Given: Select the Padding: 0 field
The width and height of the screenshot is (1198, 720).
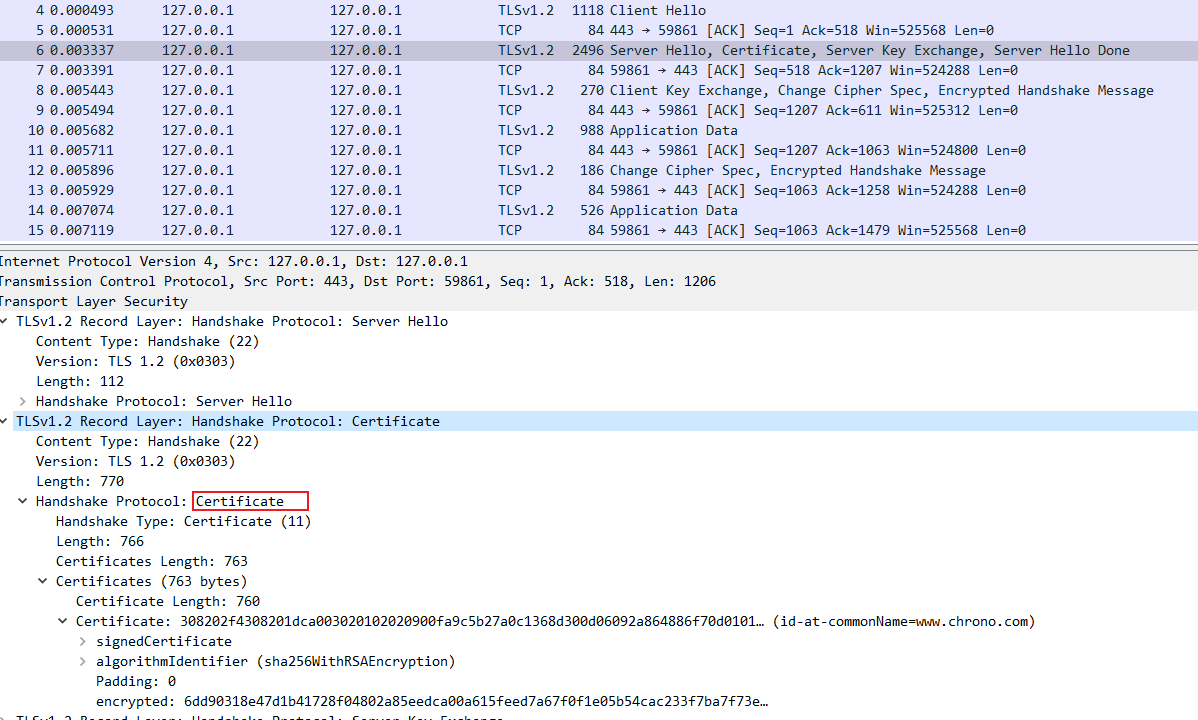Looking at the screenshot, I should (x=135, y=681).
